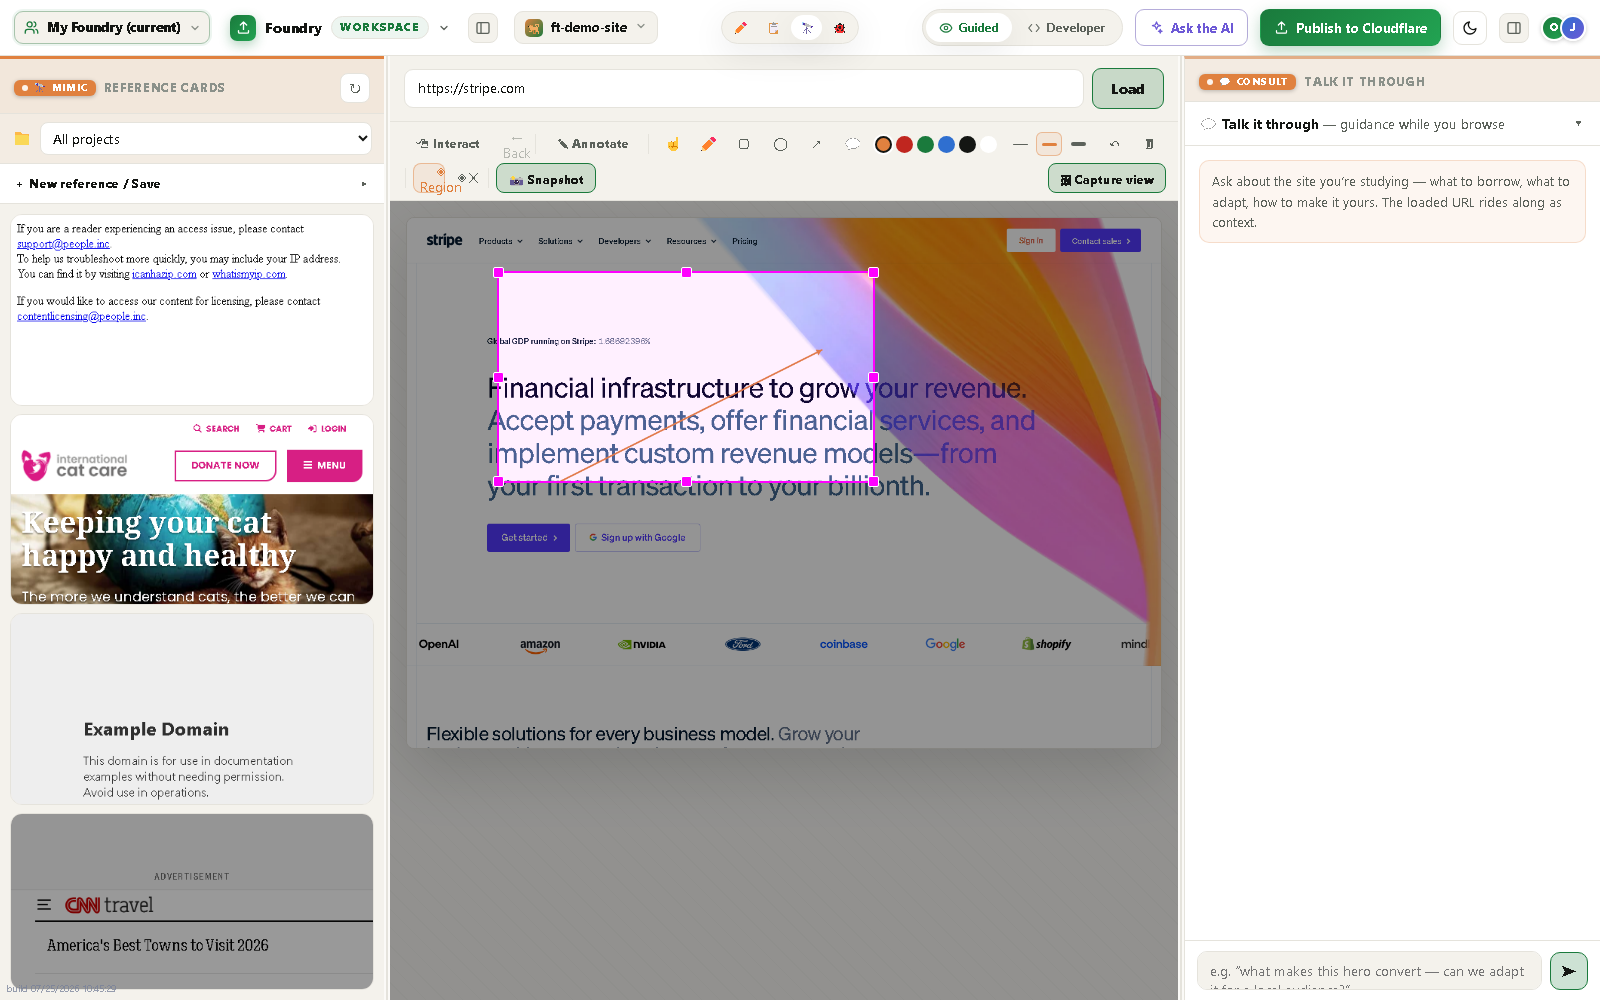Image resolution: width=1600 pixels, height=1000 pixels.
Task: Focus the consult question text box
Action: point(1369,971)
